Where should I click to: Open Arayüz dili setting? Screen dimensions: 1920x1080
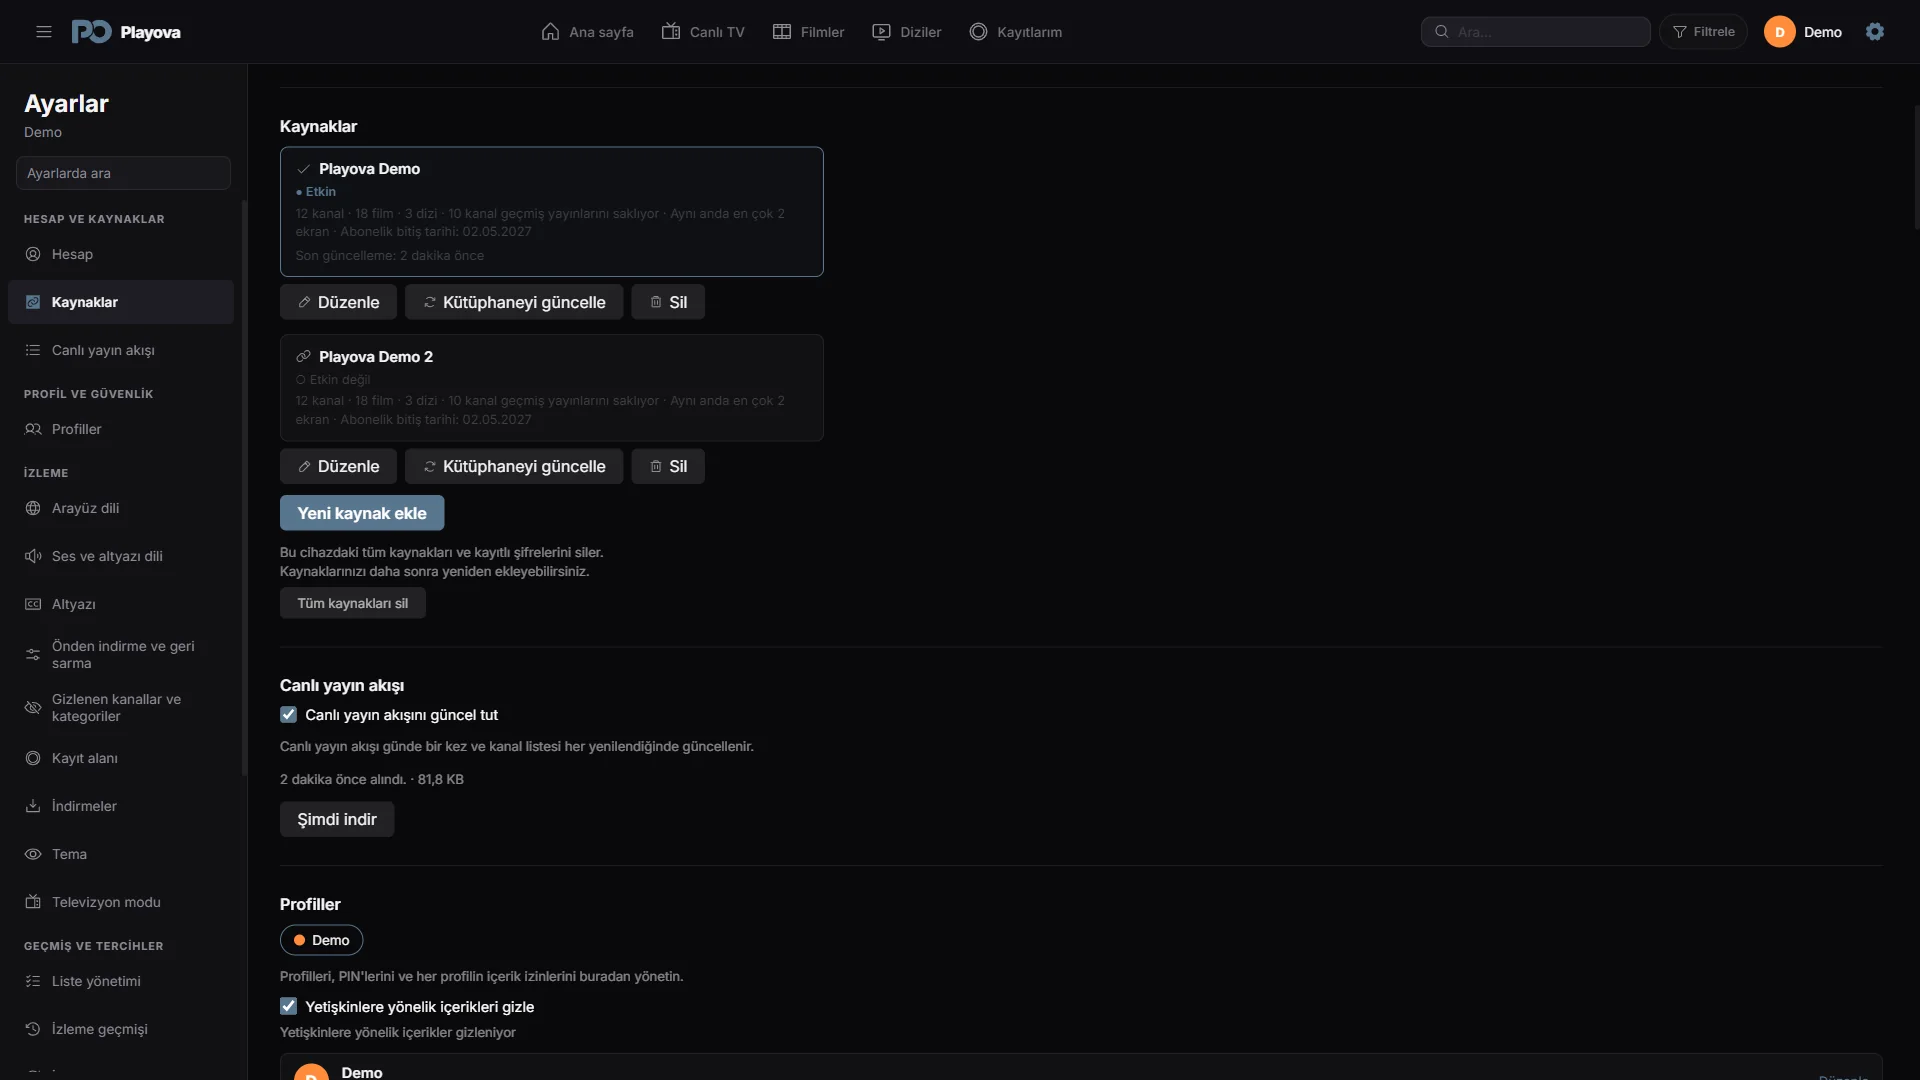pos(121,508)
